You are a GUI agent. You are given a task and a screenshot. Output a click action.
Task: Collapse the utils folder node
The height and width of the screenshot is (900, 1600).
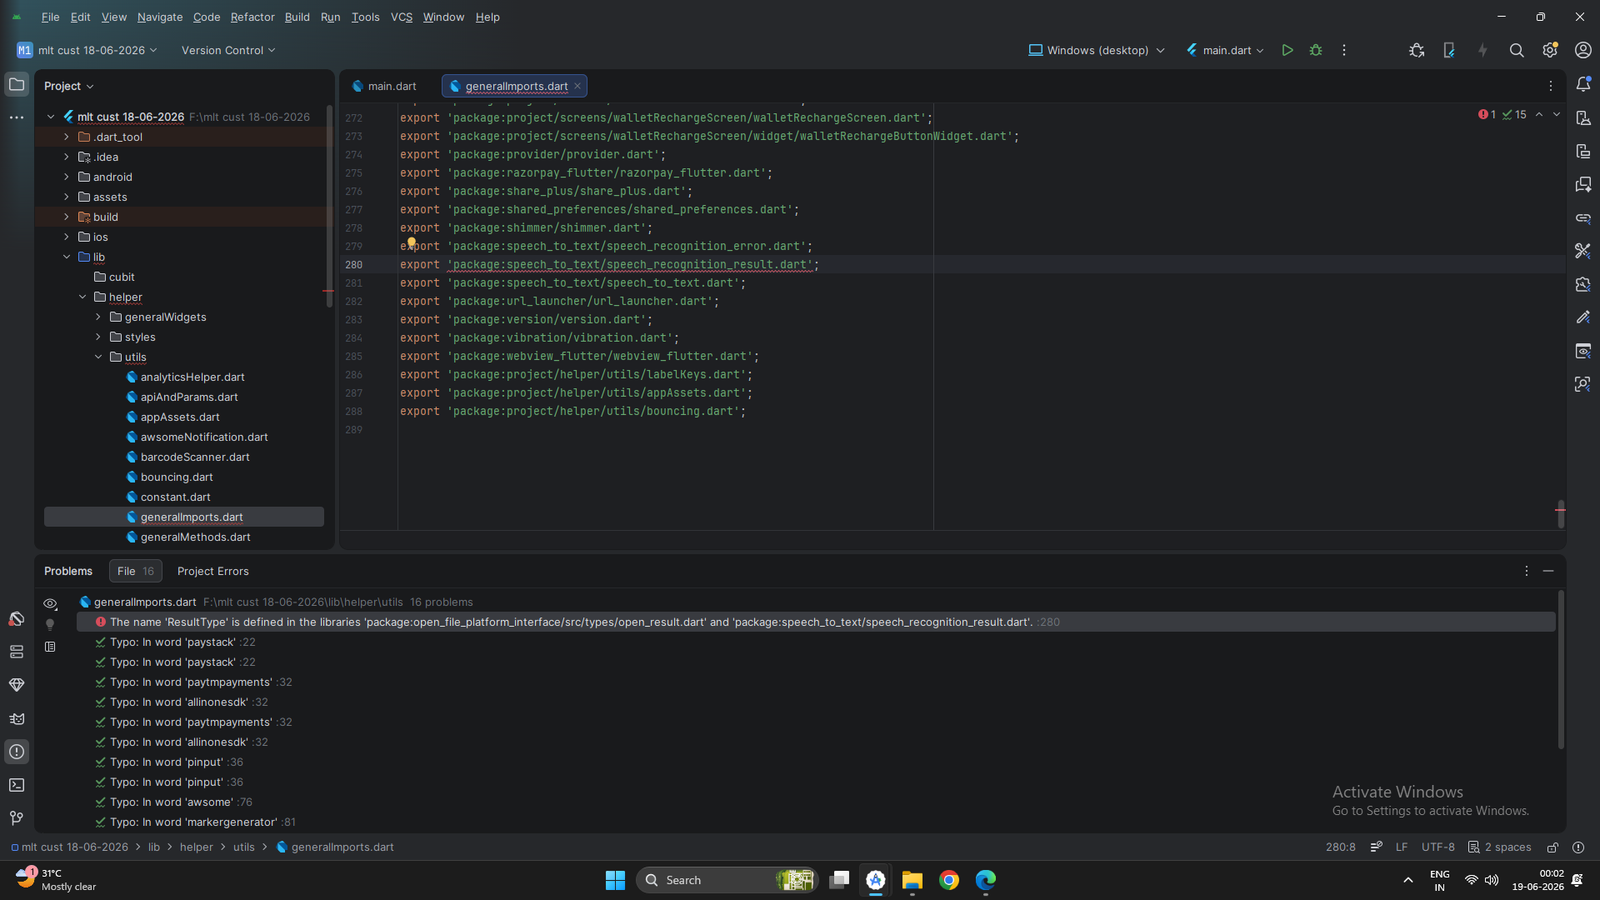coord(99,357)
